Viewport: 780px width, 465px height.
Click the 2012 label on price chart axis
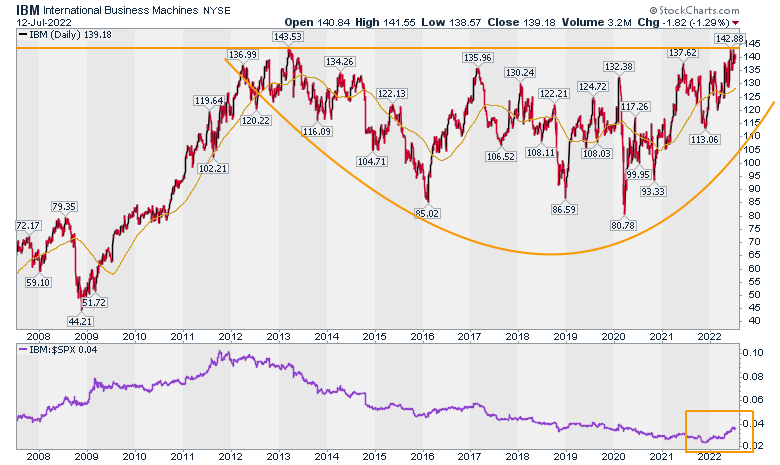[x=230, y=337]
